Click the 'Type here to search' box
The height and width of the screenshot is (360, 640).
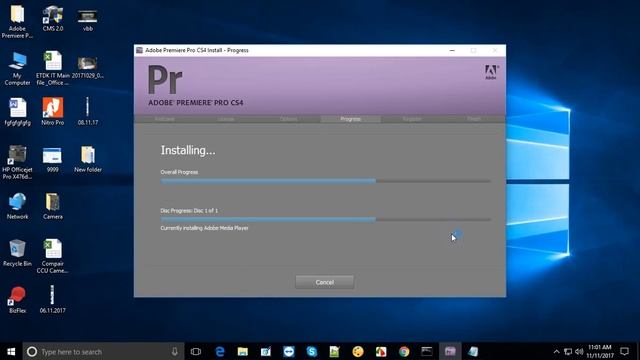[x=102, y=351]
